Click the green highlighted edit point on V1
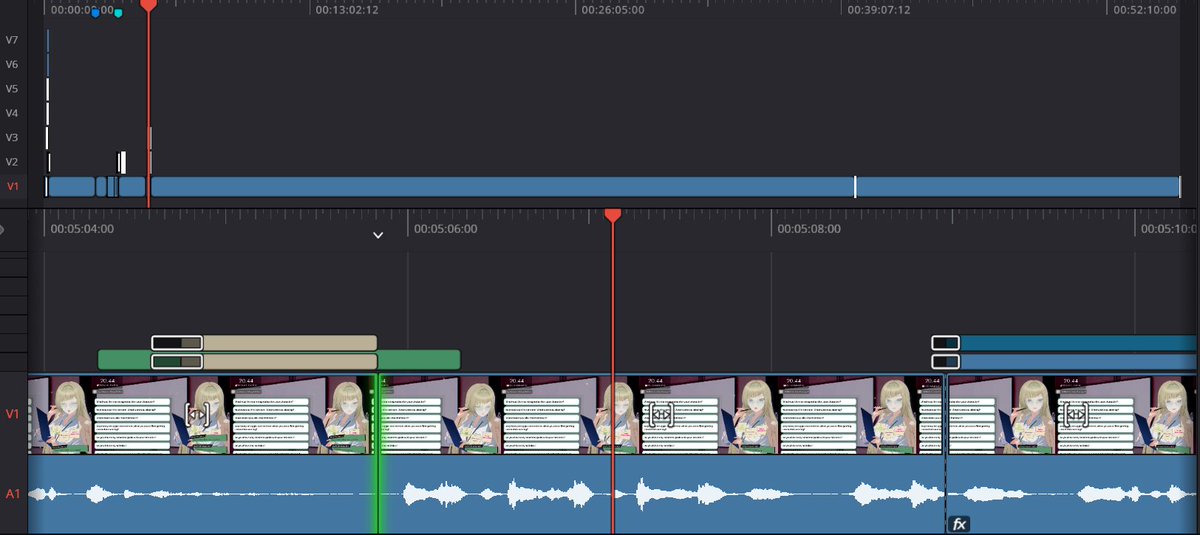The image size is (1200, 535). click(377, 414)
